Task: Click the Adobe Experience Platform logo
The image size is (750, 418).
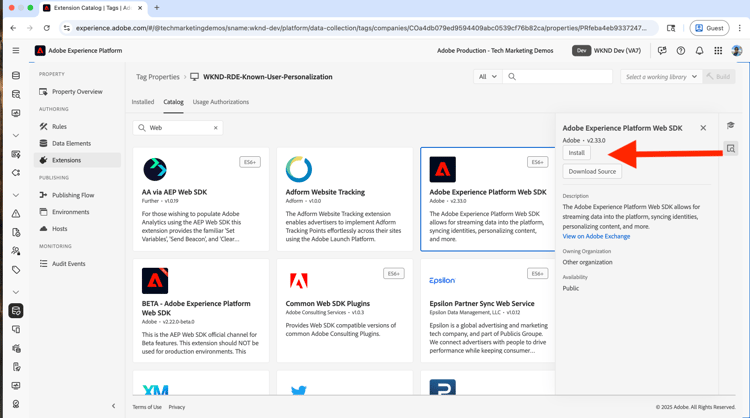Action: pos(40,51)
